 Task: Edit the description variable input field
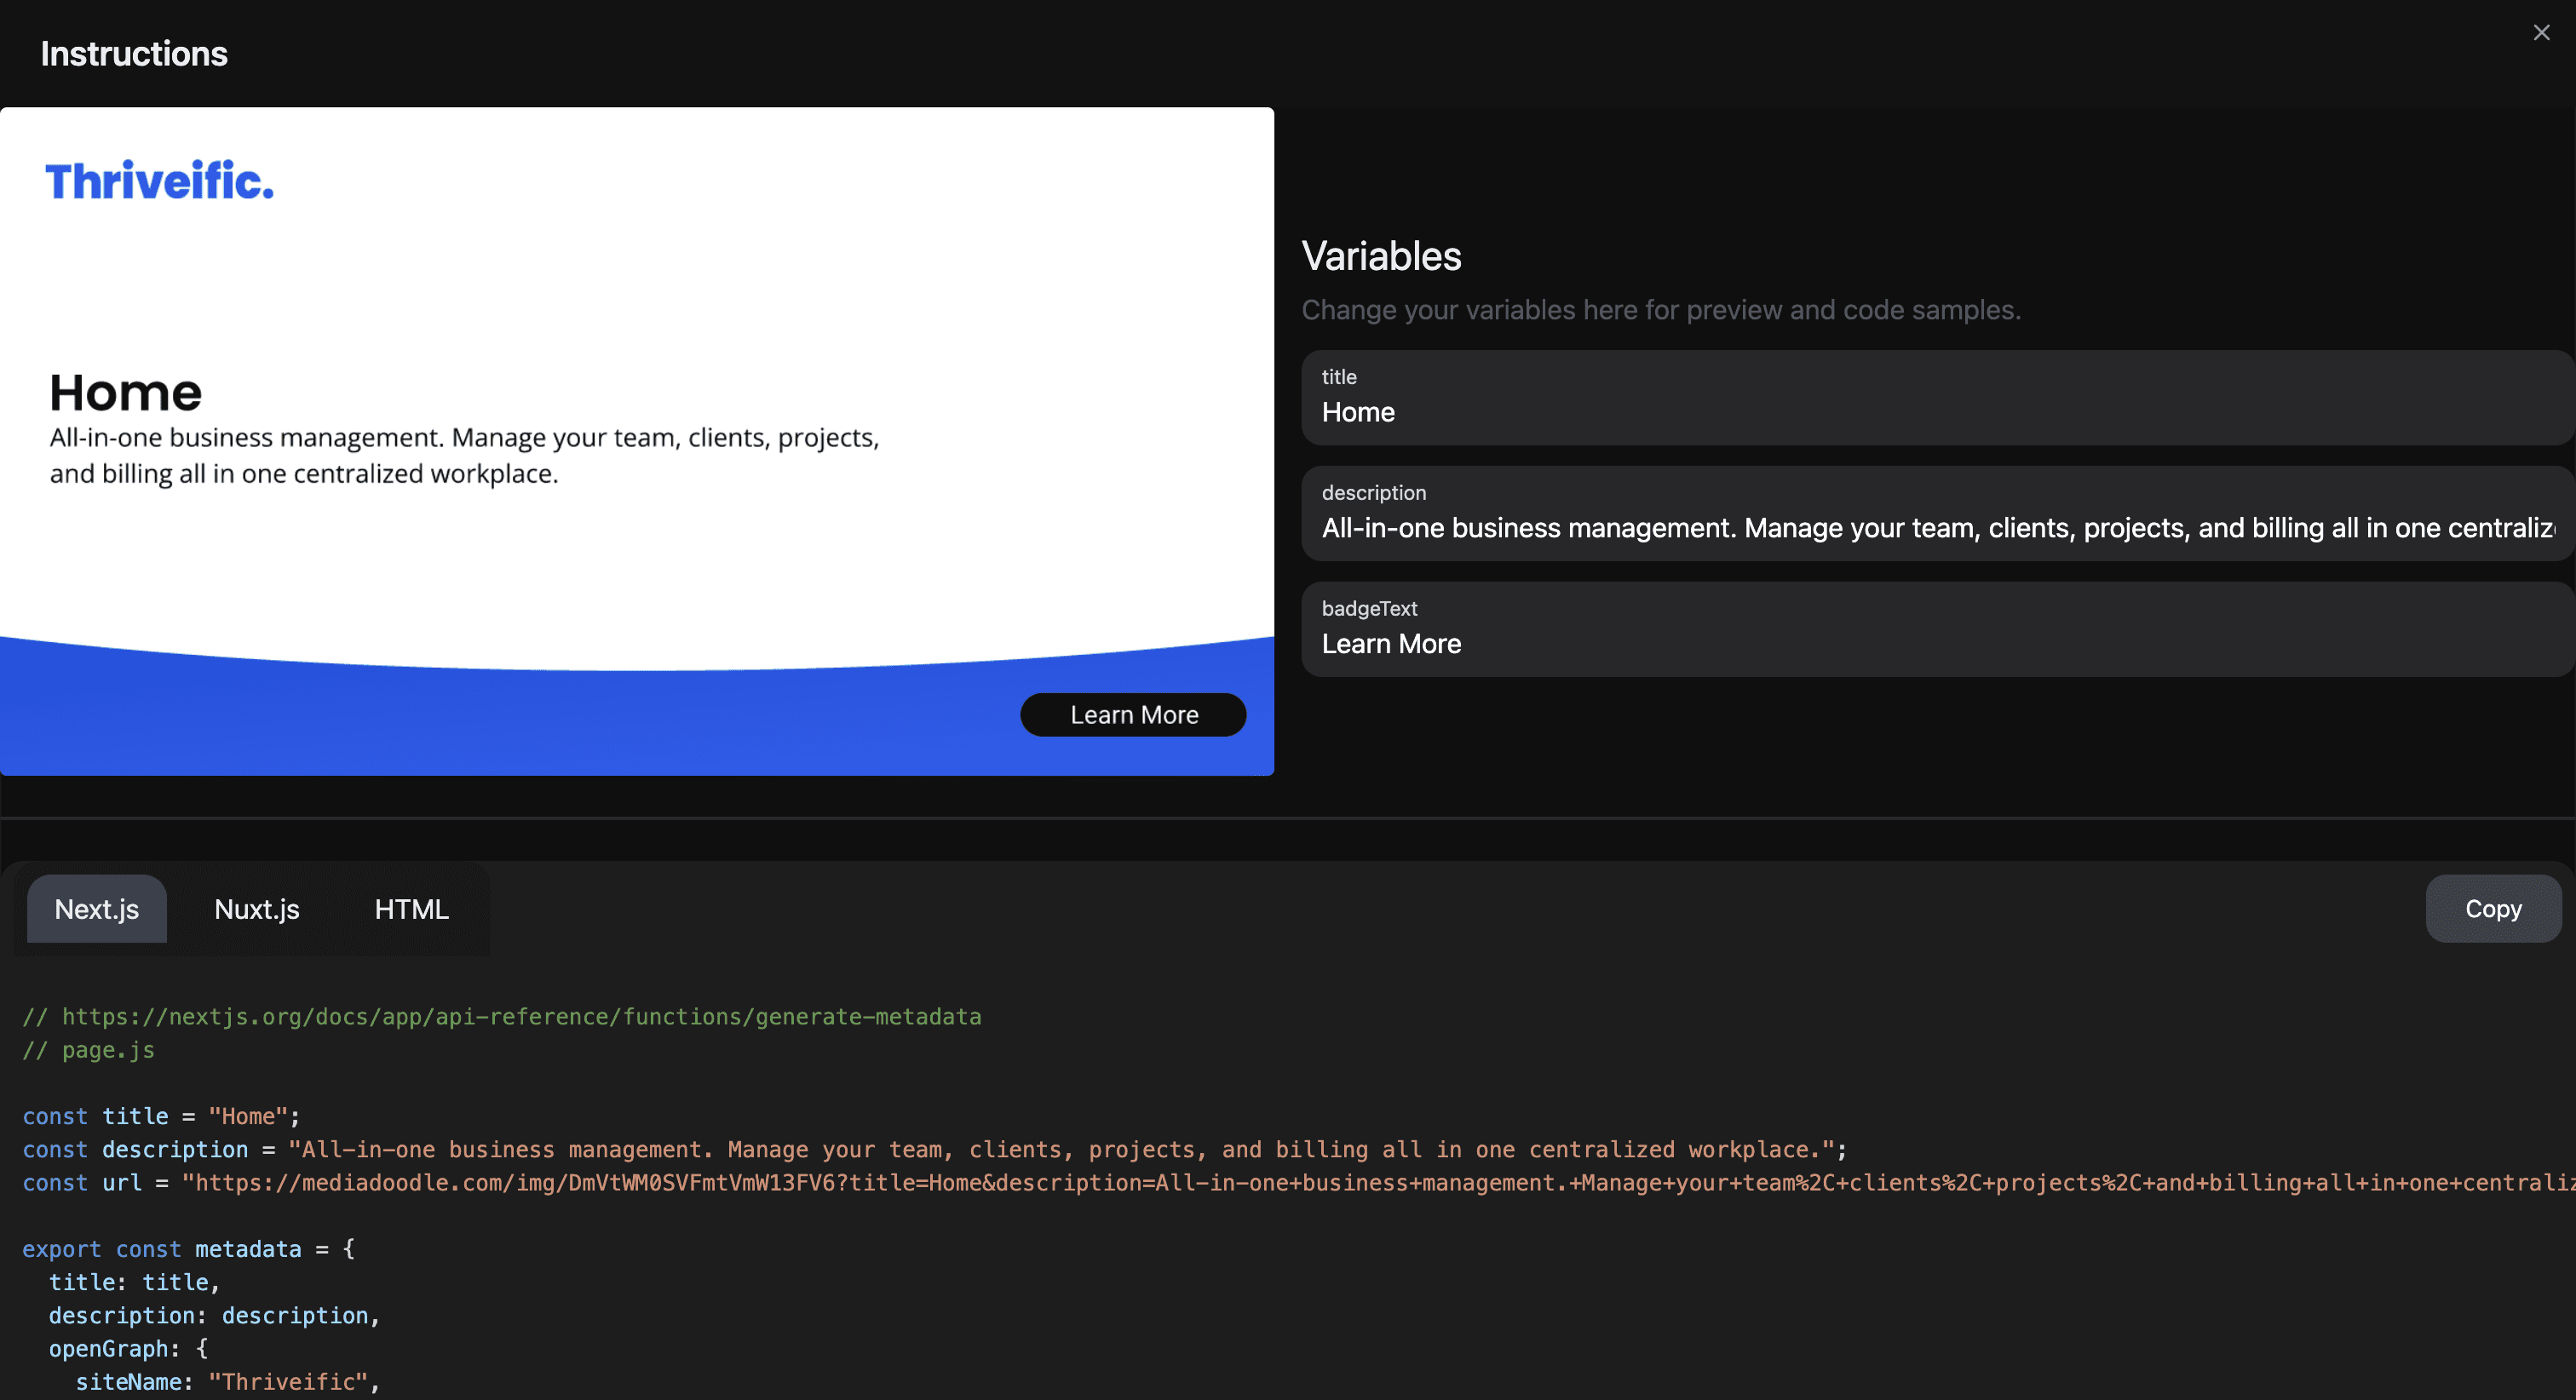pyautogui.click(x=1938, y=514)
